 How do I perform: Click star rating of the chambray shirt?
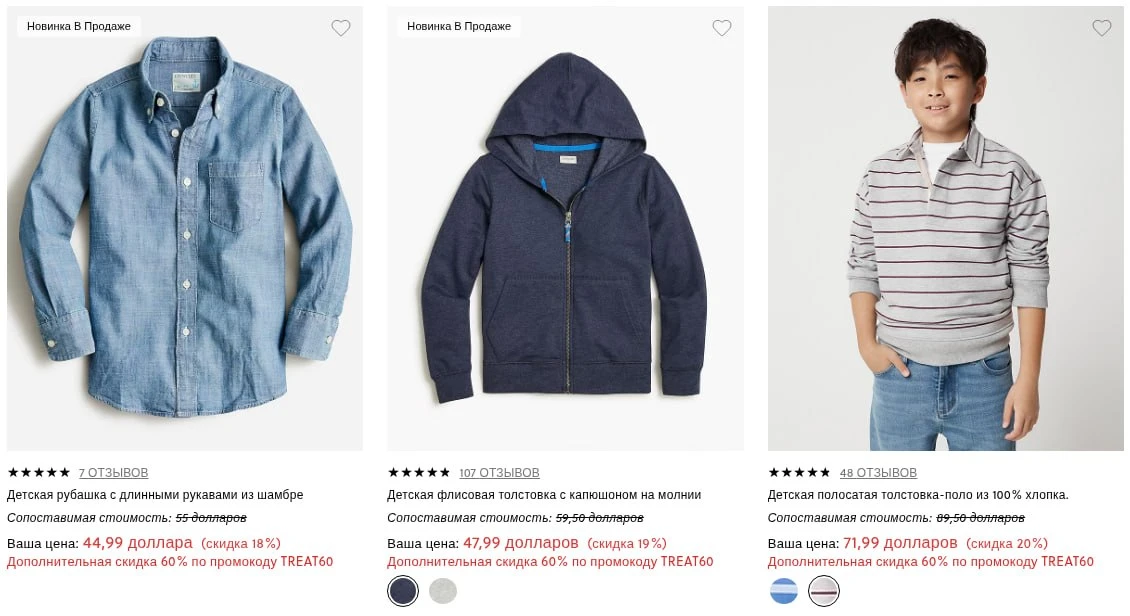(39, 473)
